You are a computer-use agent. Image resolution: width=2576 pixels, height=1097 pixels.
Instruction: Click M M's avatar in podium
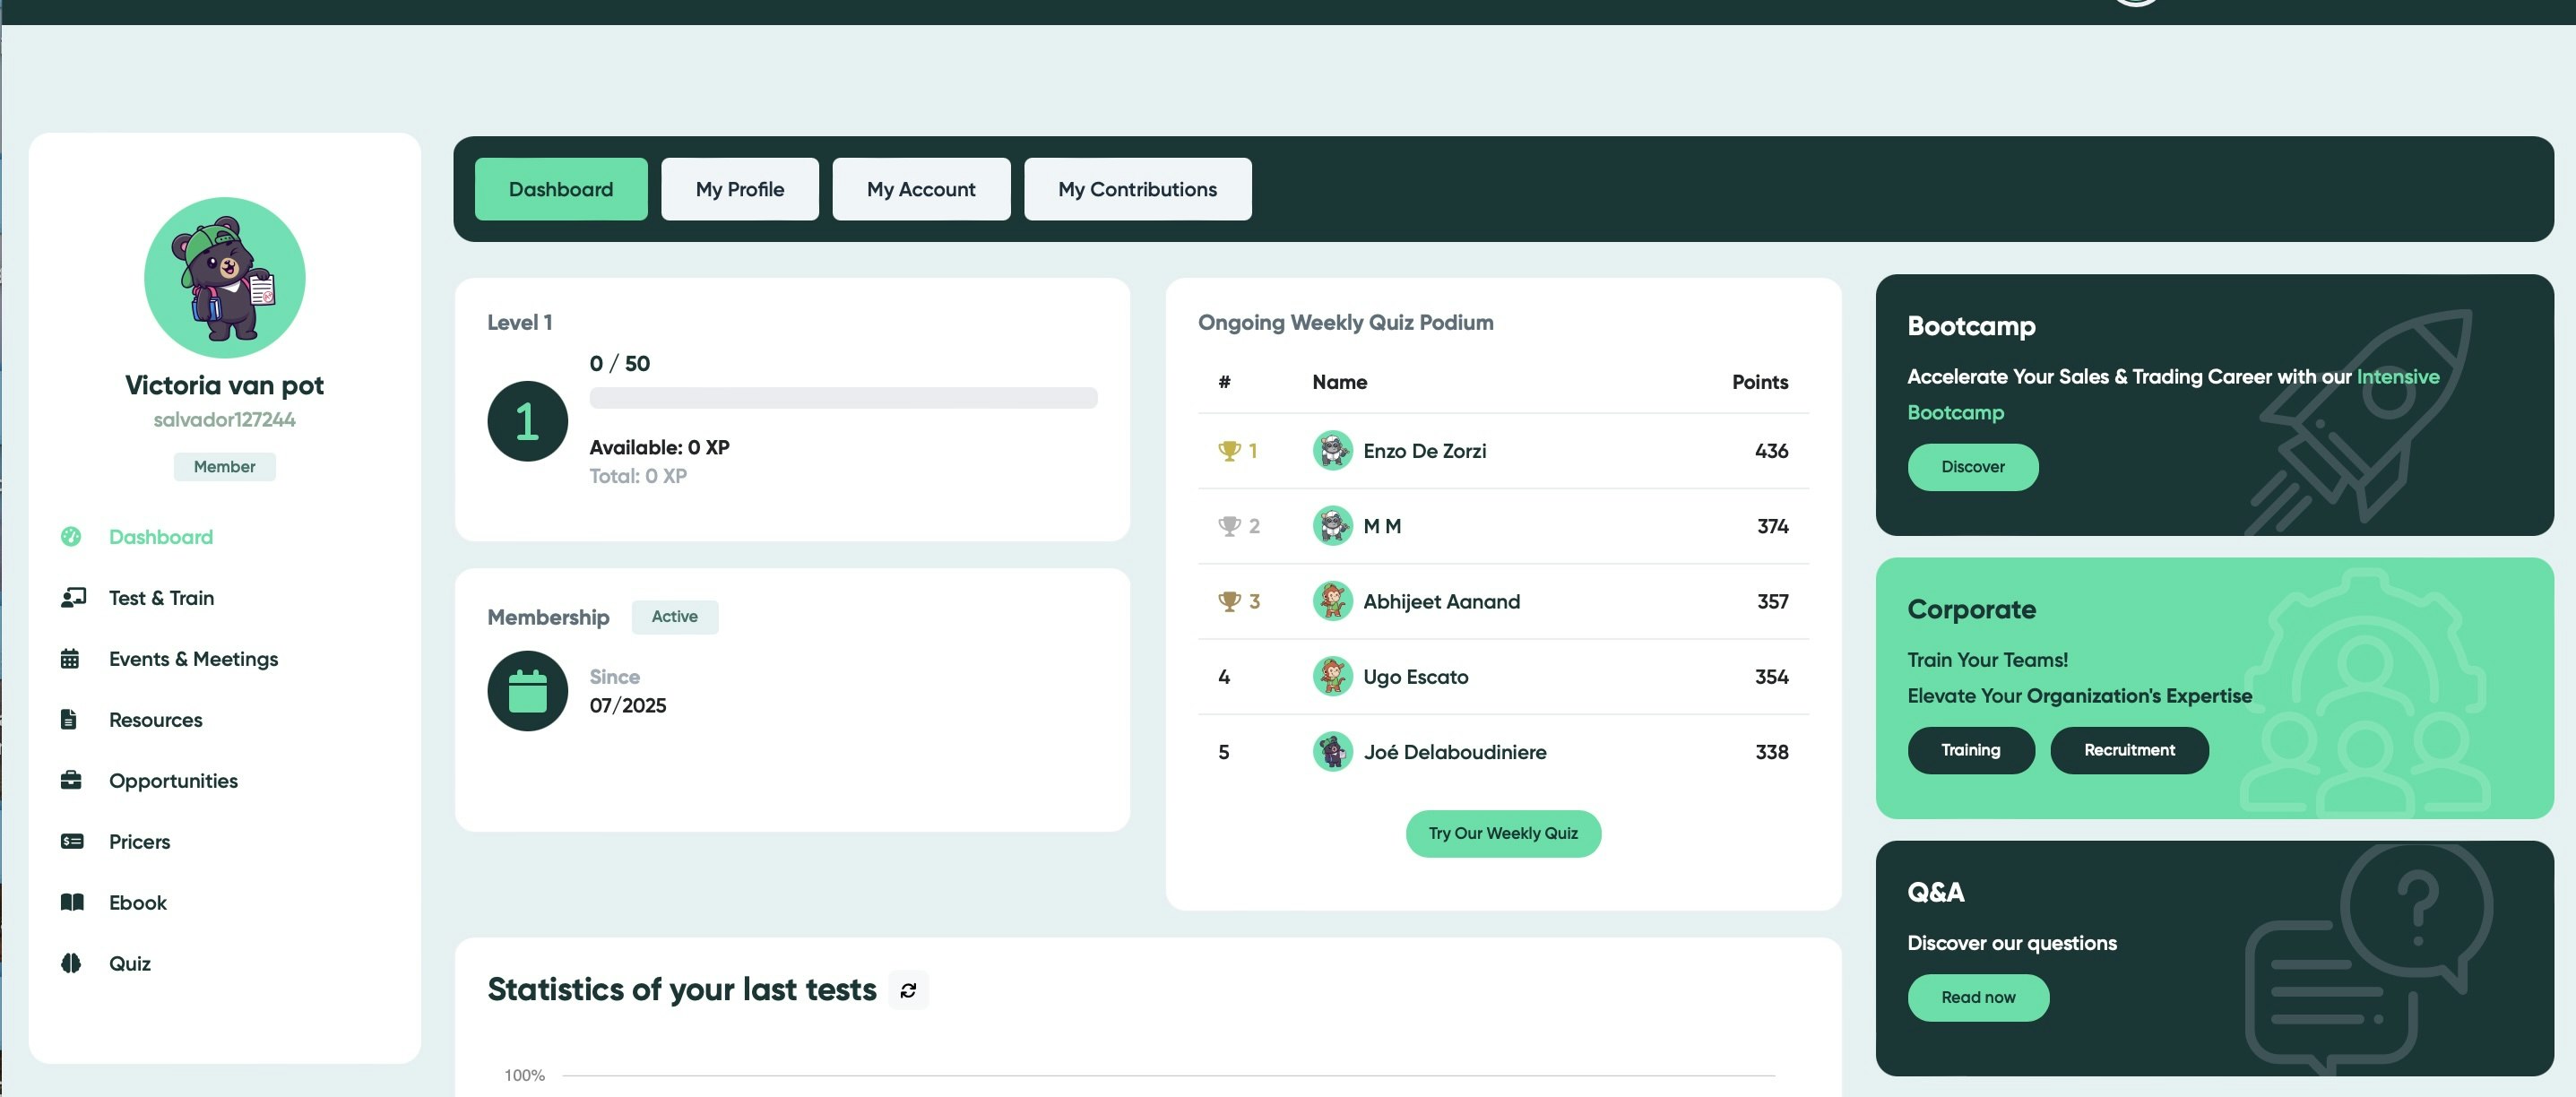[1332, 526]
